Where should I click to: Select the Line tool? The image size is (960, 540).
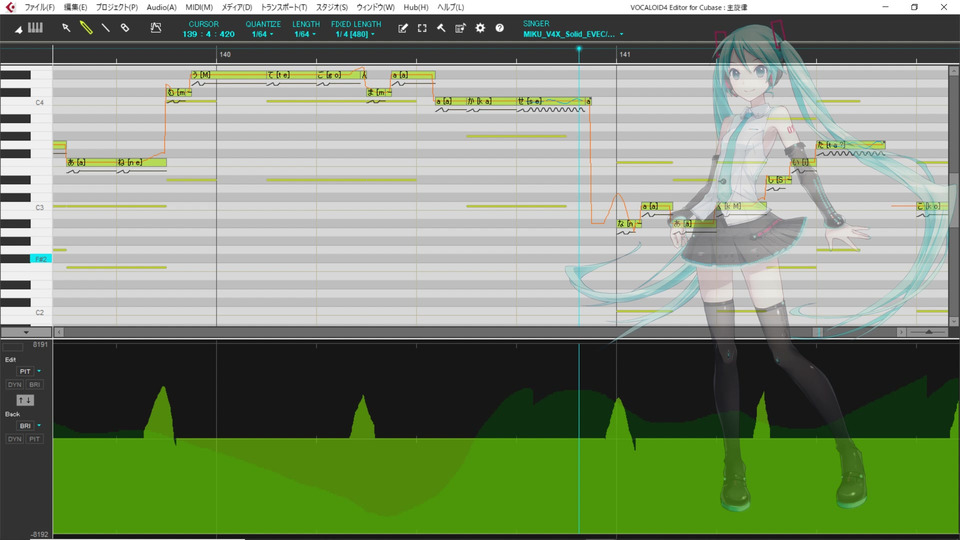pos(105,28)
